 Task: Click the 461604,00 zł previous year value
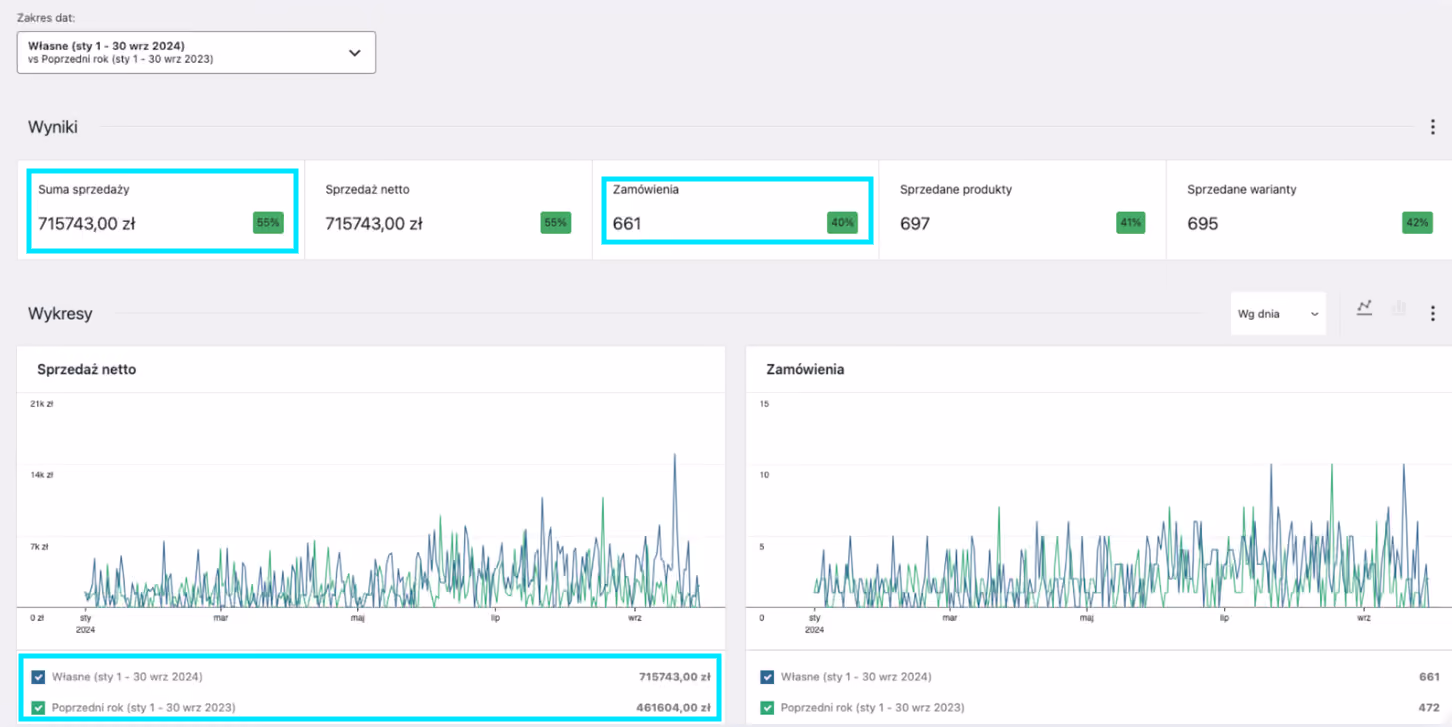[x=673, y=708]
